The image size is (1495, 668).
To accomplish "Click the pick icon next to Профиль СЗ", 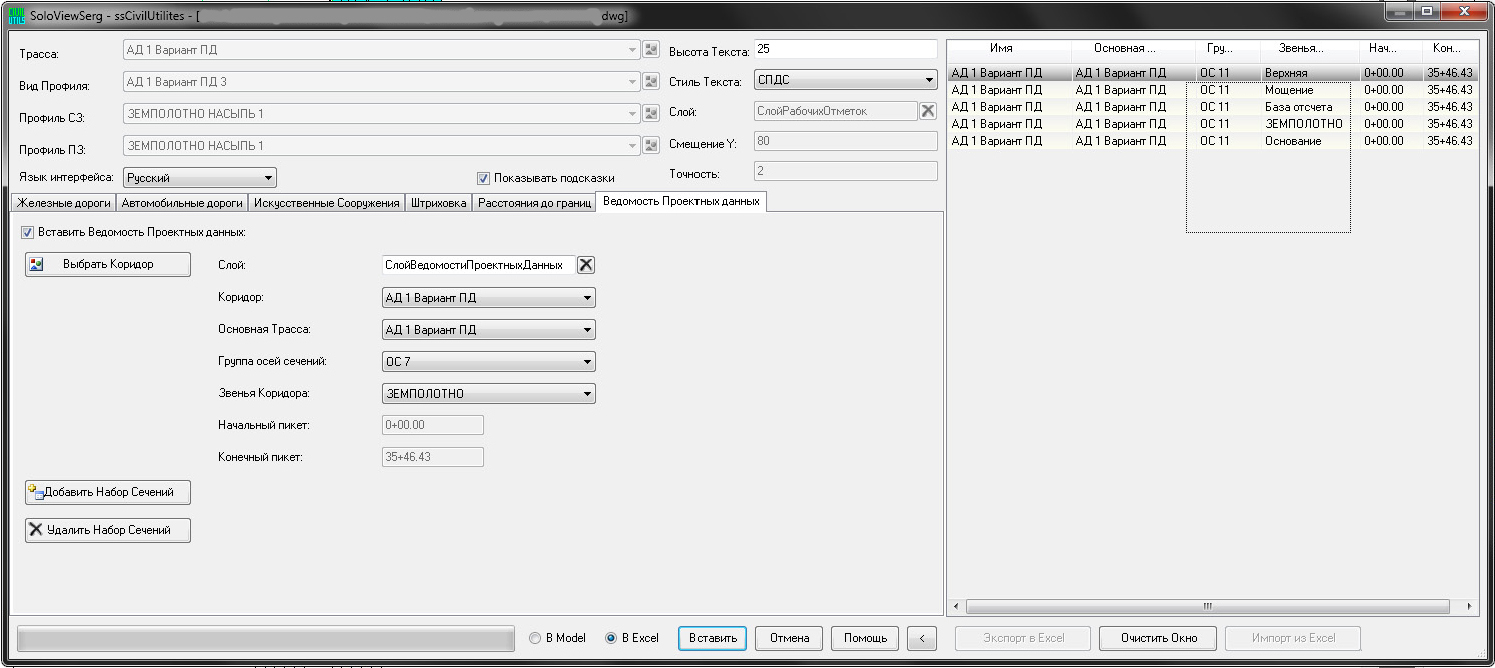I will click(x=651, y=114).
